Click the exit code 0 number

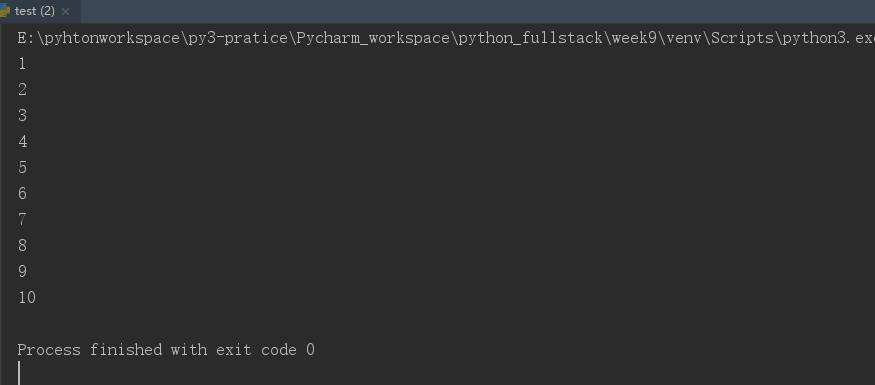pos(310,350)
